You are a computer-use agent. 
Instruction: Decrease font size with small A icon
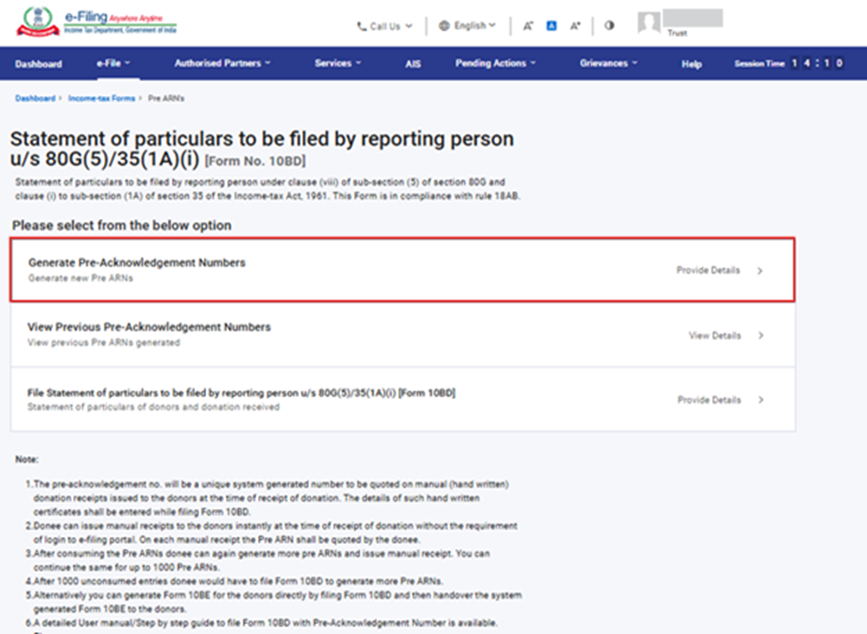click(528, 26)
